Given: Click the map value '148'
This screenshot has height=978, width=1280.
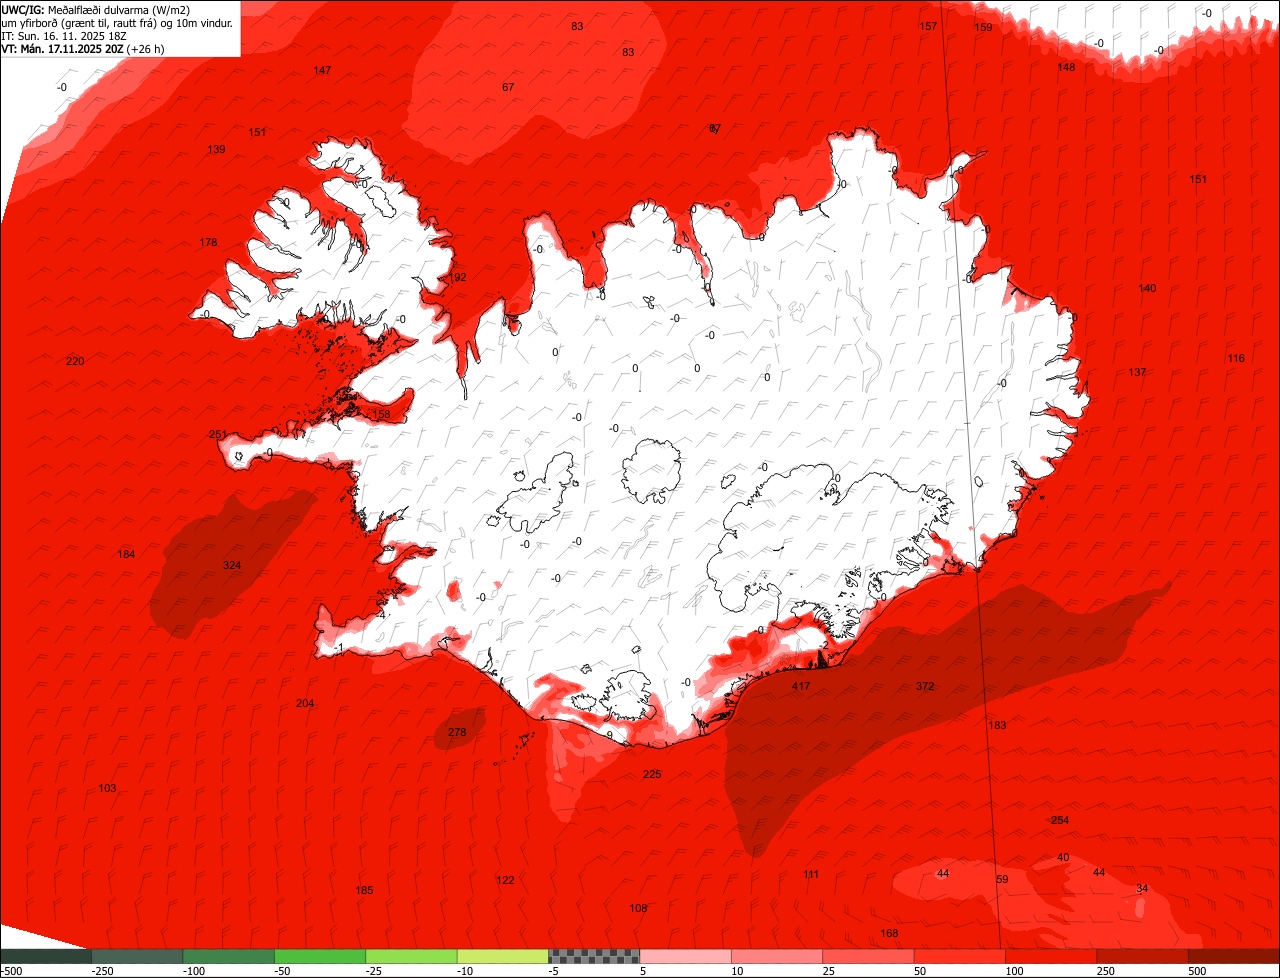Looking at the screenshot, I should pyautogui.click(x=1066, y=67).
